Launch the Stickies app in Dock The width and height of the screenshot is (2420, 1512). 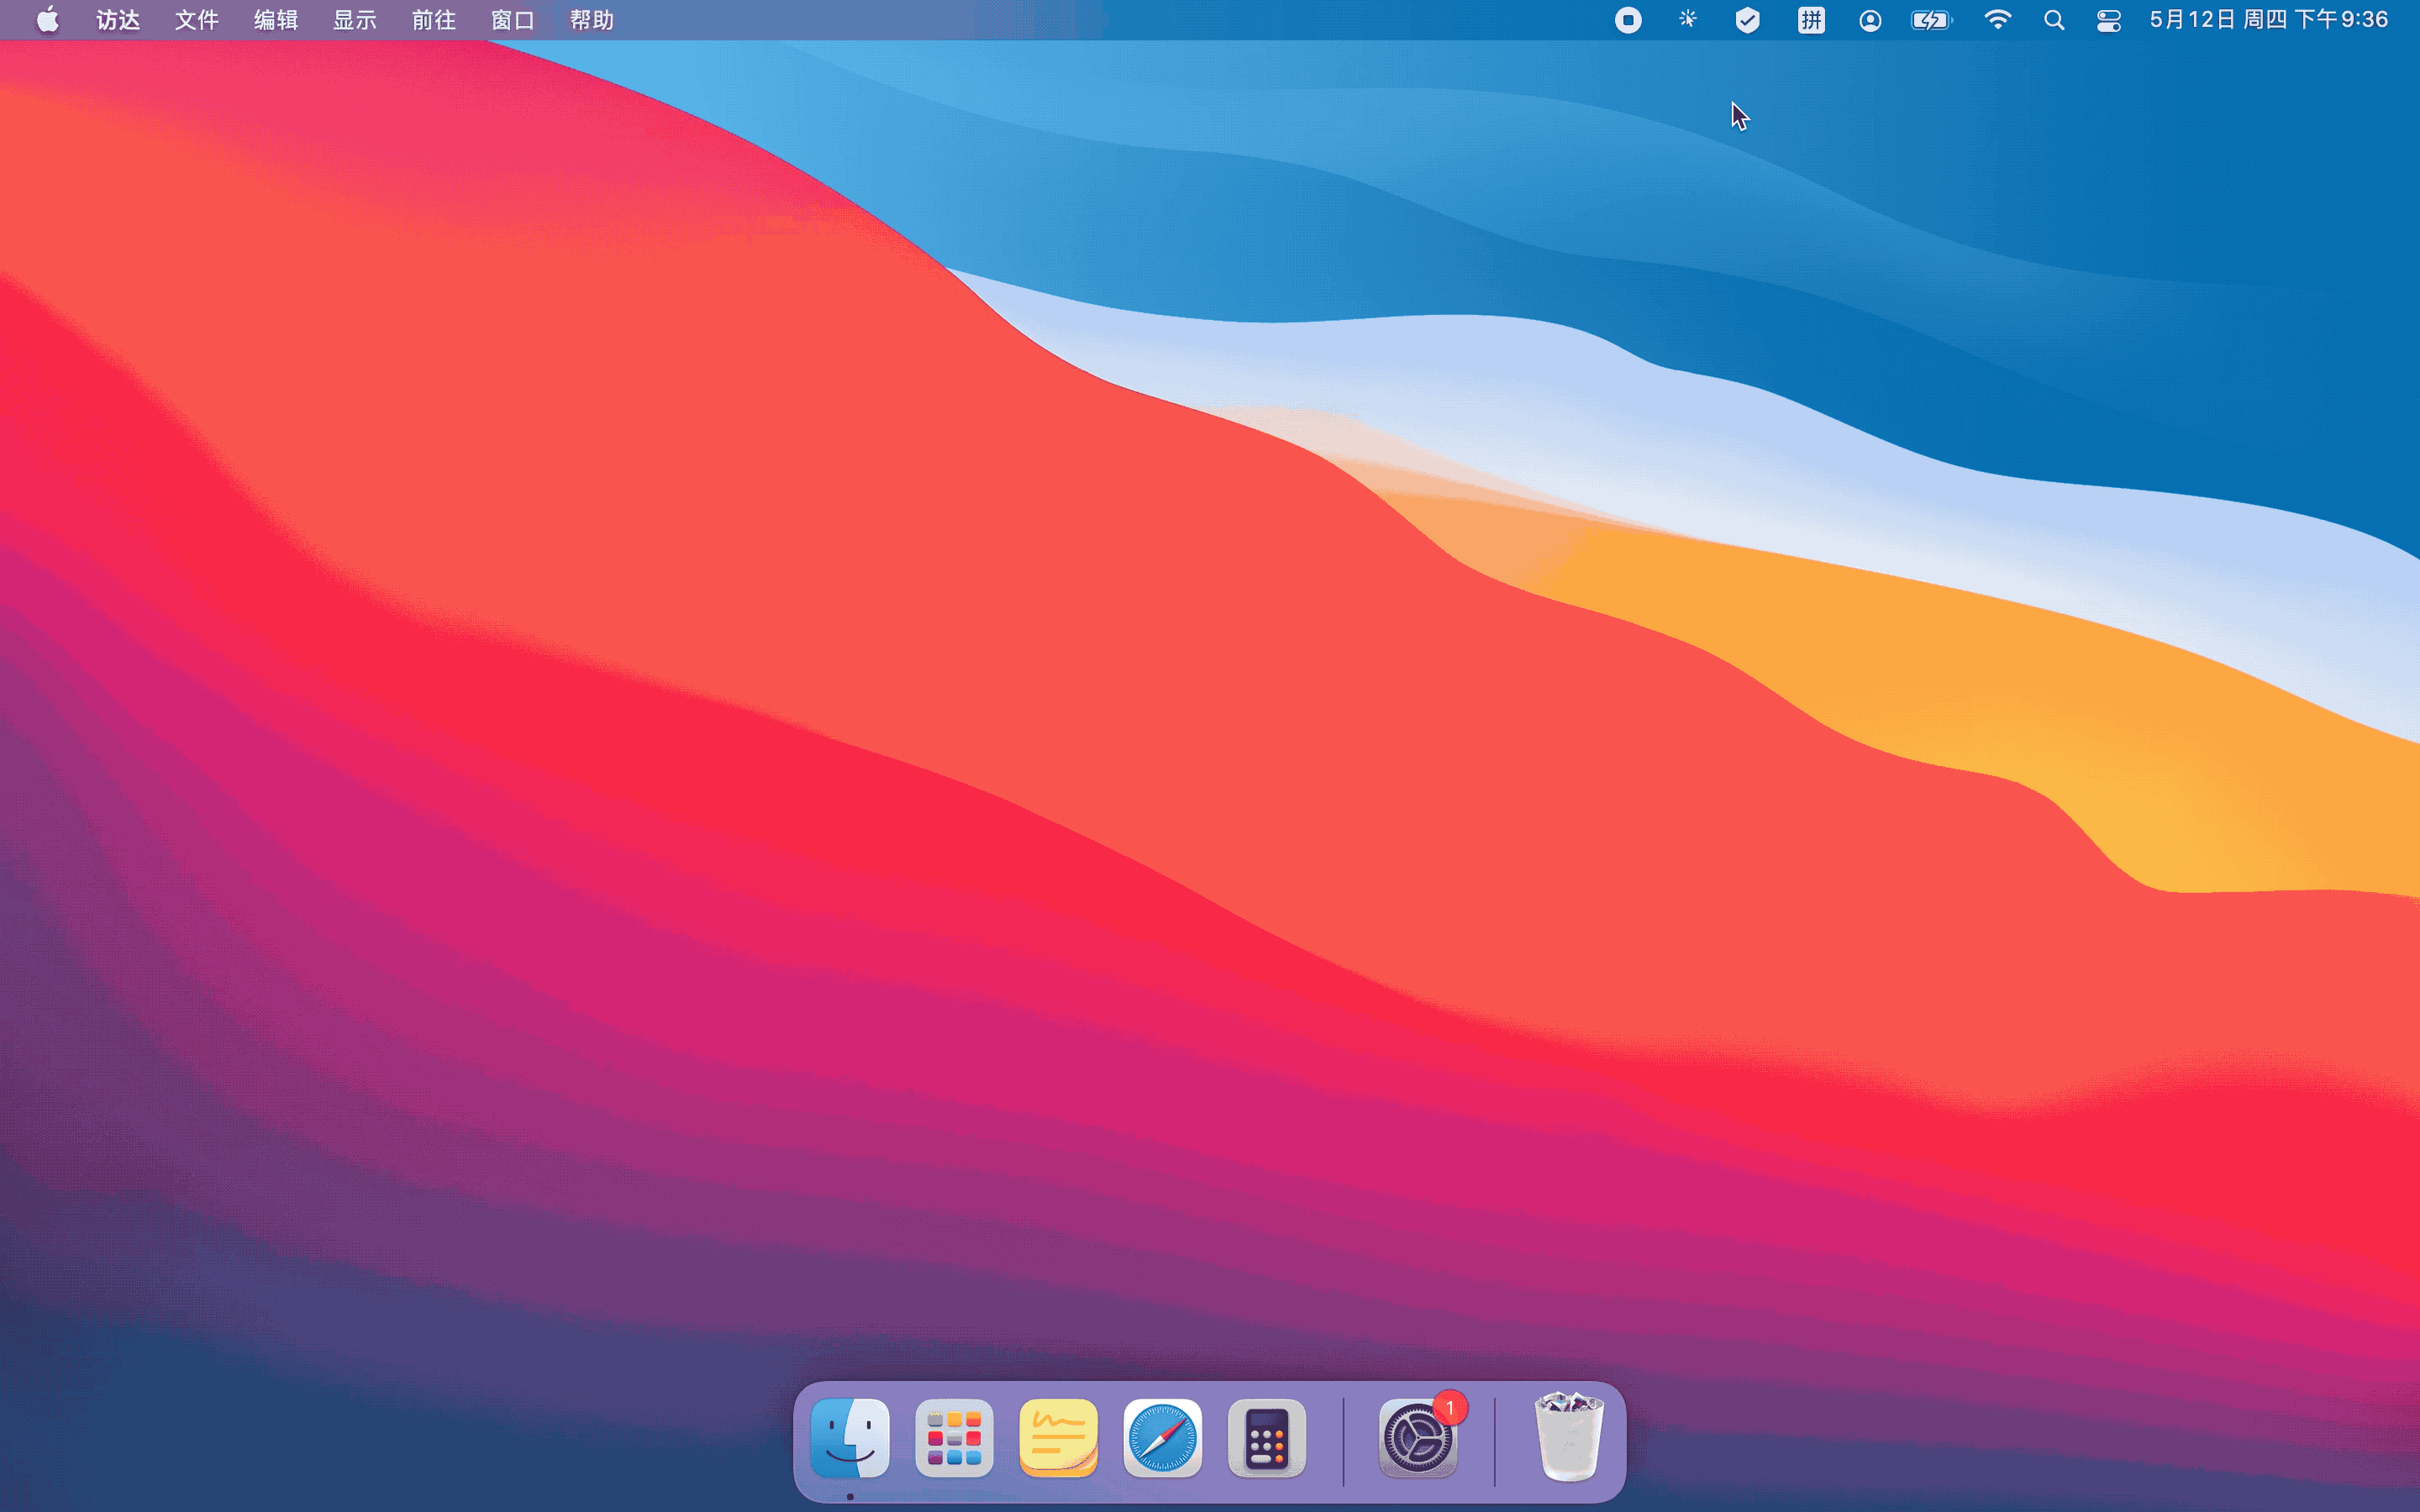pos(1058,1438)
